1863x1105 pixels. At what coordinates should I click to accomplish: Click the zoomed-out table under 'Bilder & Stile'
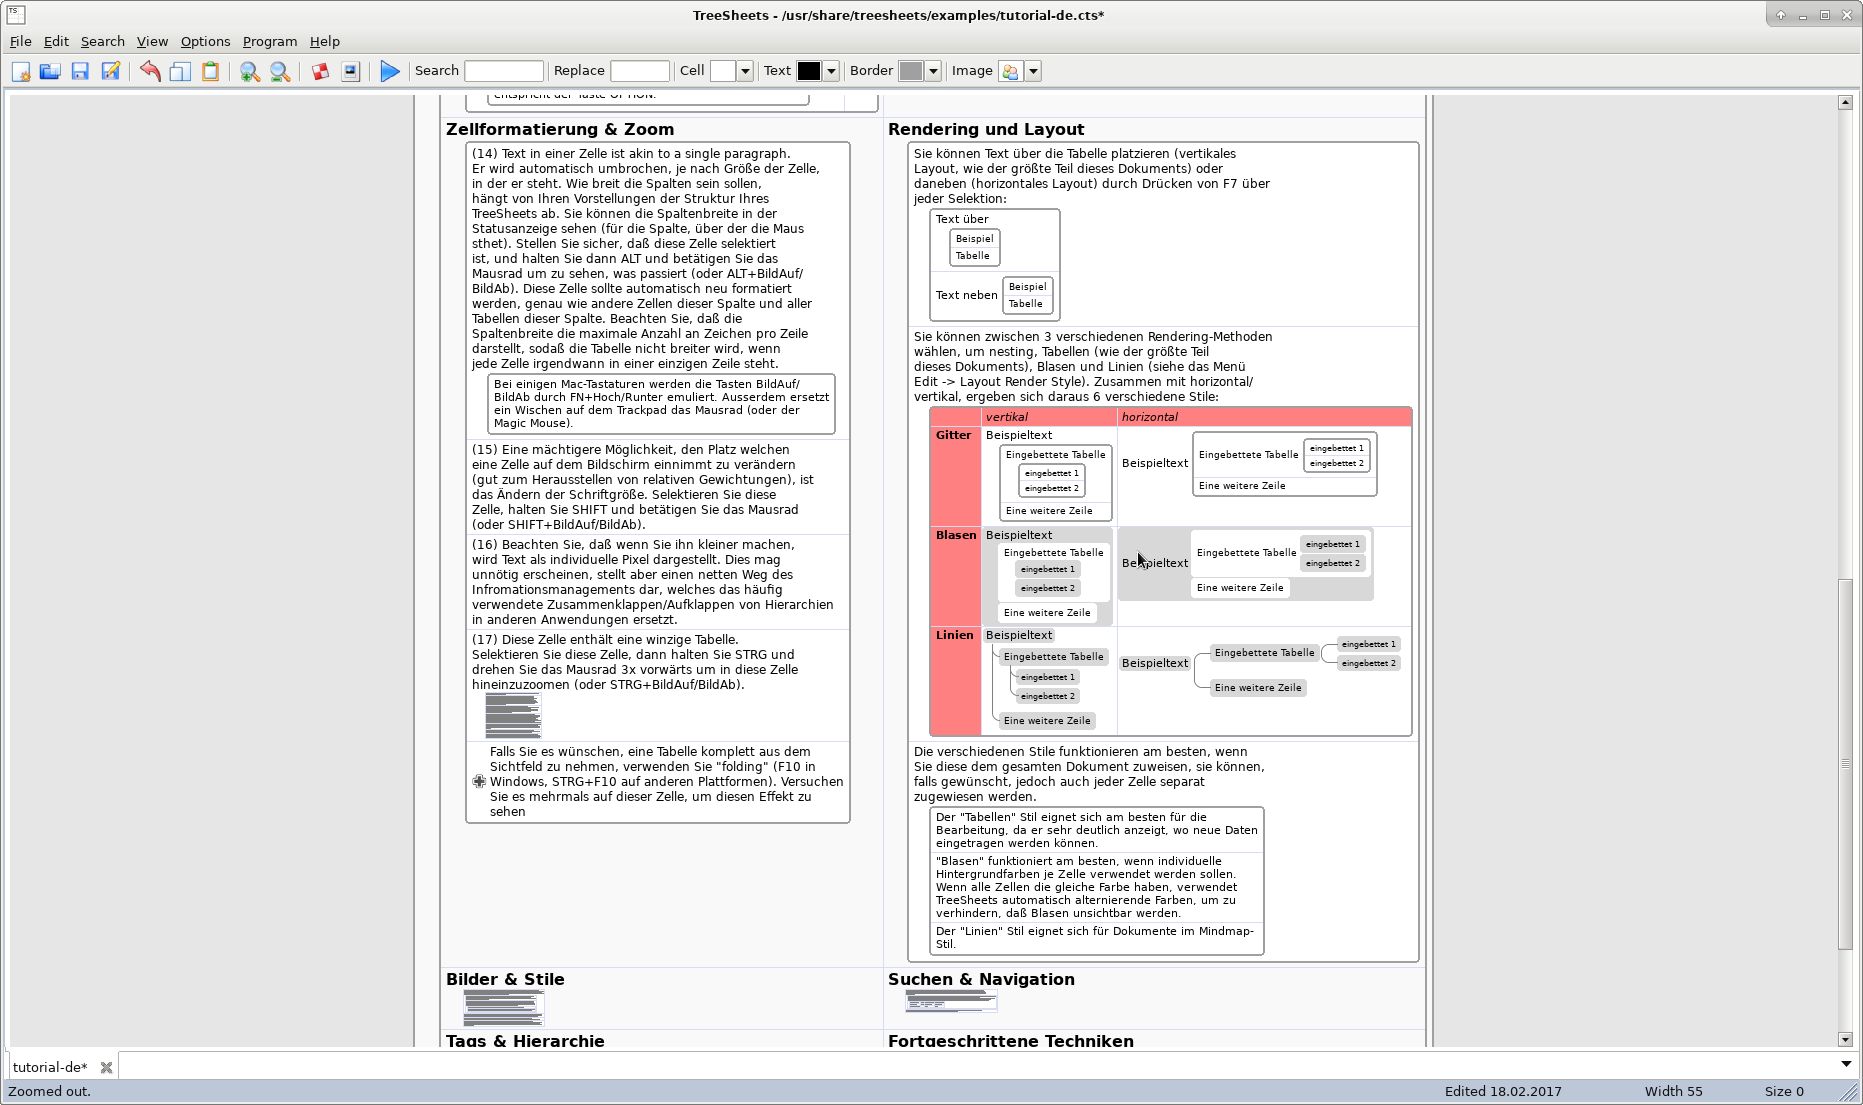pos(503,1007)
